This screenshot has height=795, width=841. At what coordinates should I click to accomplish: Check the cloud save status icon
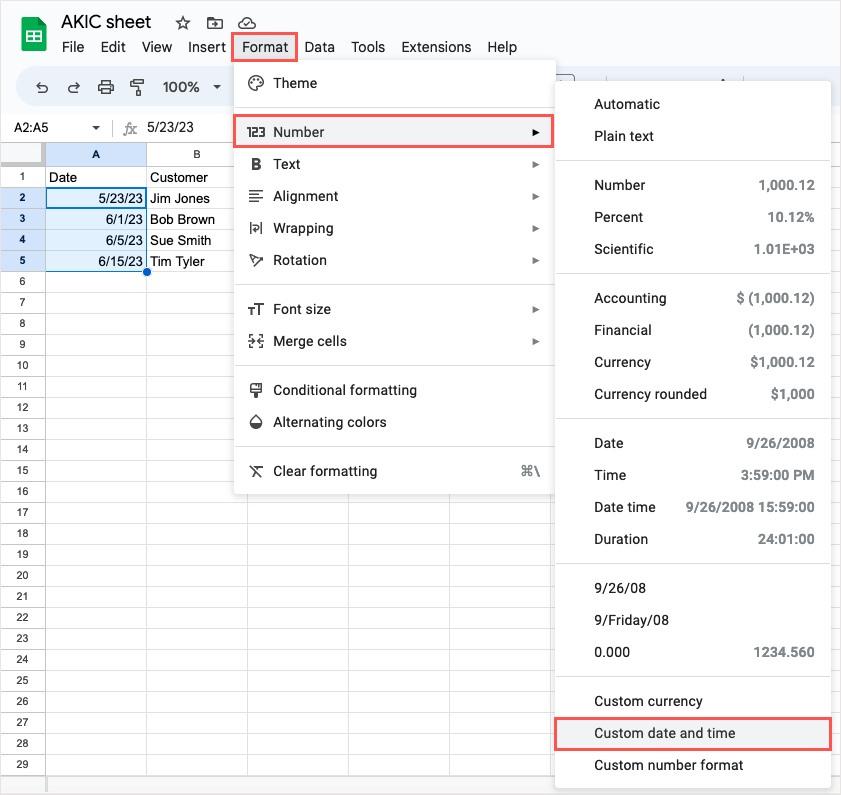tap(246, 23)
